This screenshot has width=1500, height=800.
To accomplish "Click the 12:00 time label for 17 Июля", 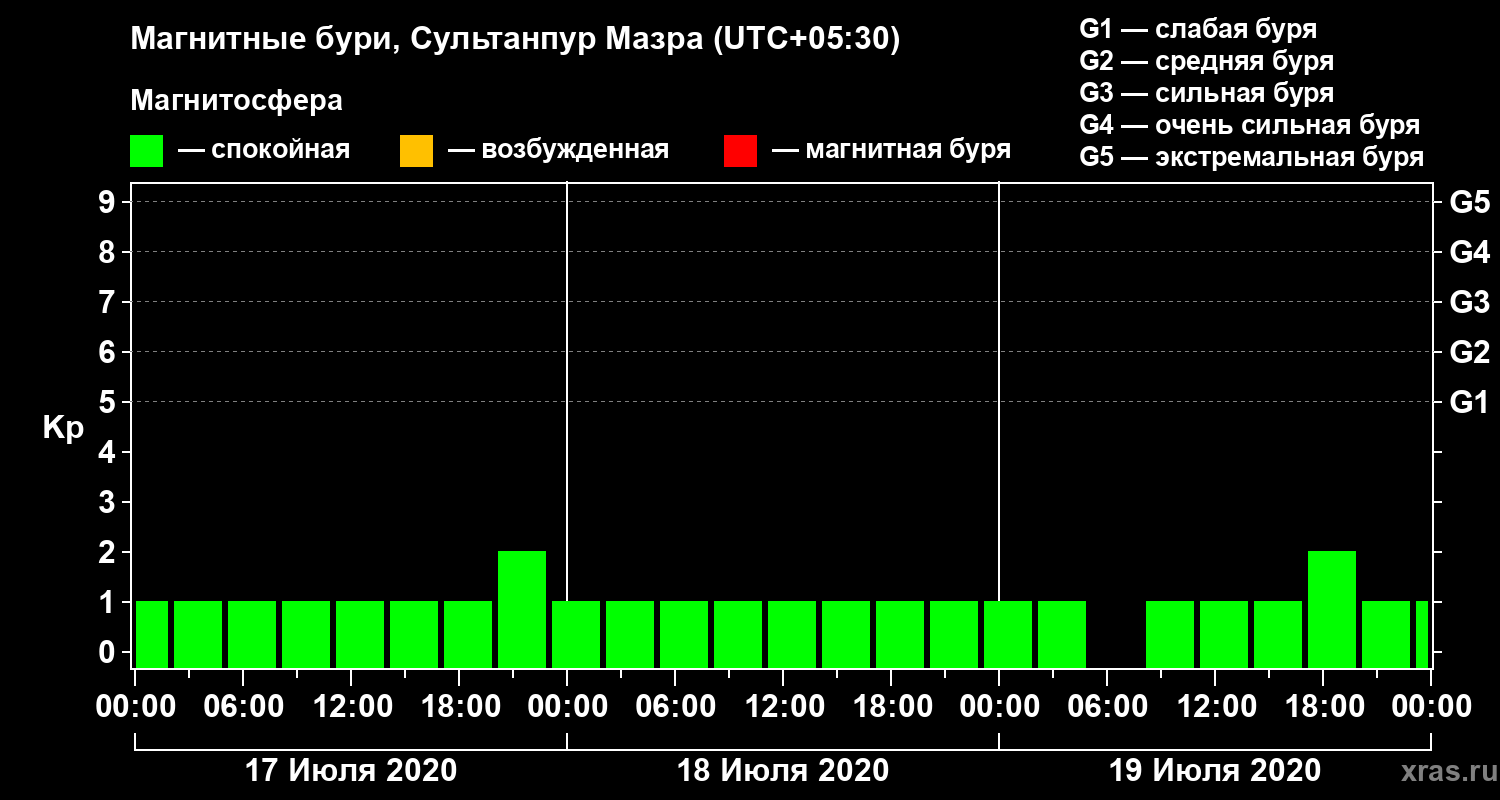I will pos(351,707).
